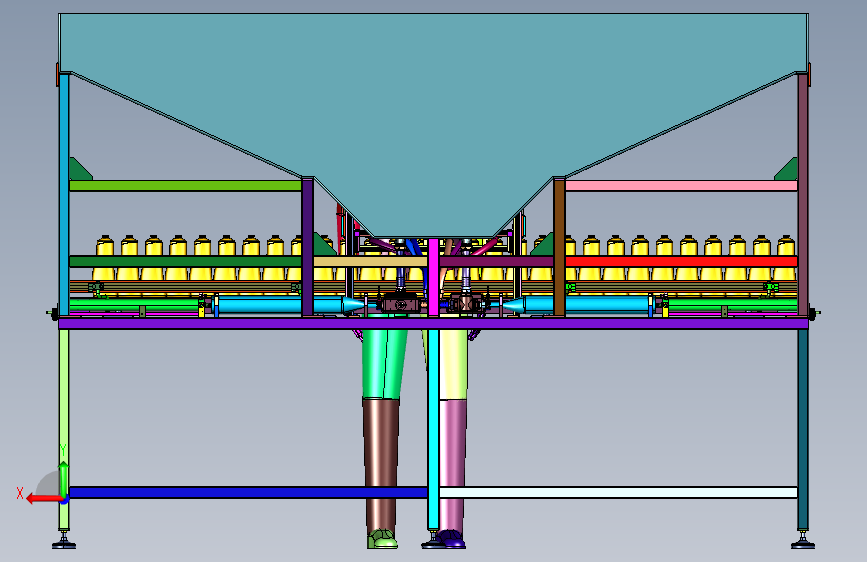Select the red horizontal beam on right
This screenshot has width=867, height=562.
coord(681,262)
